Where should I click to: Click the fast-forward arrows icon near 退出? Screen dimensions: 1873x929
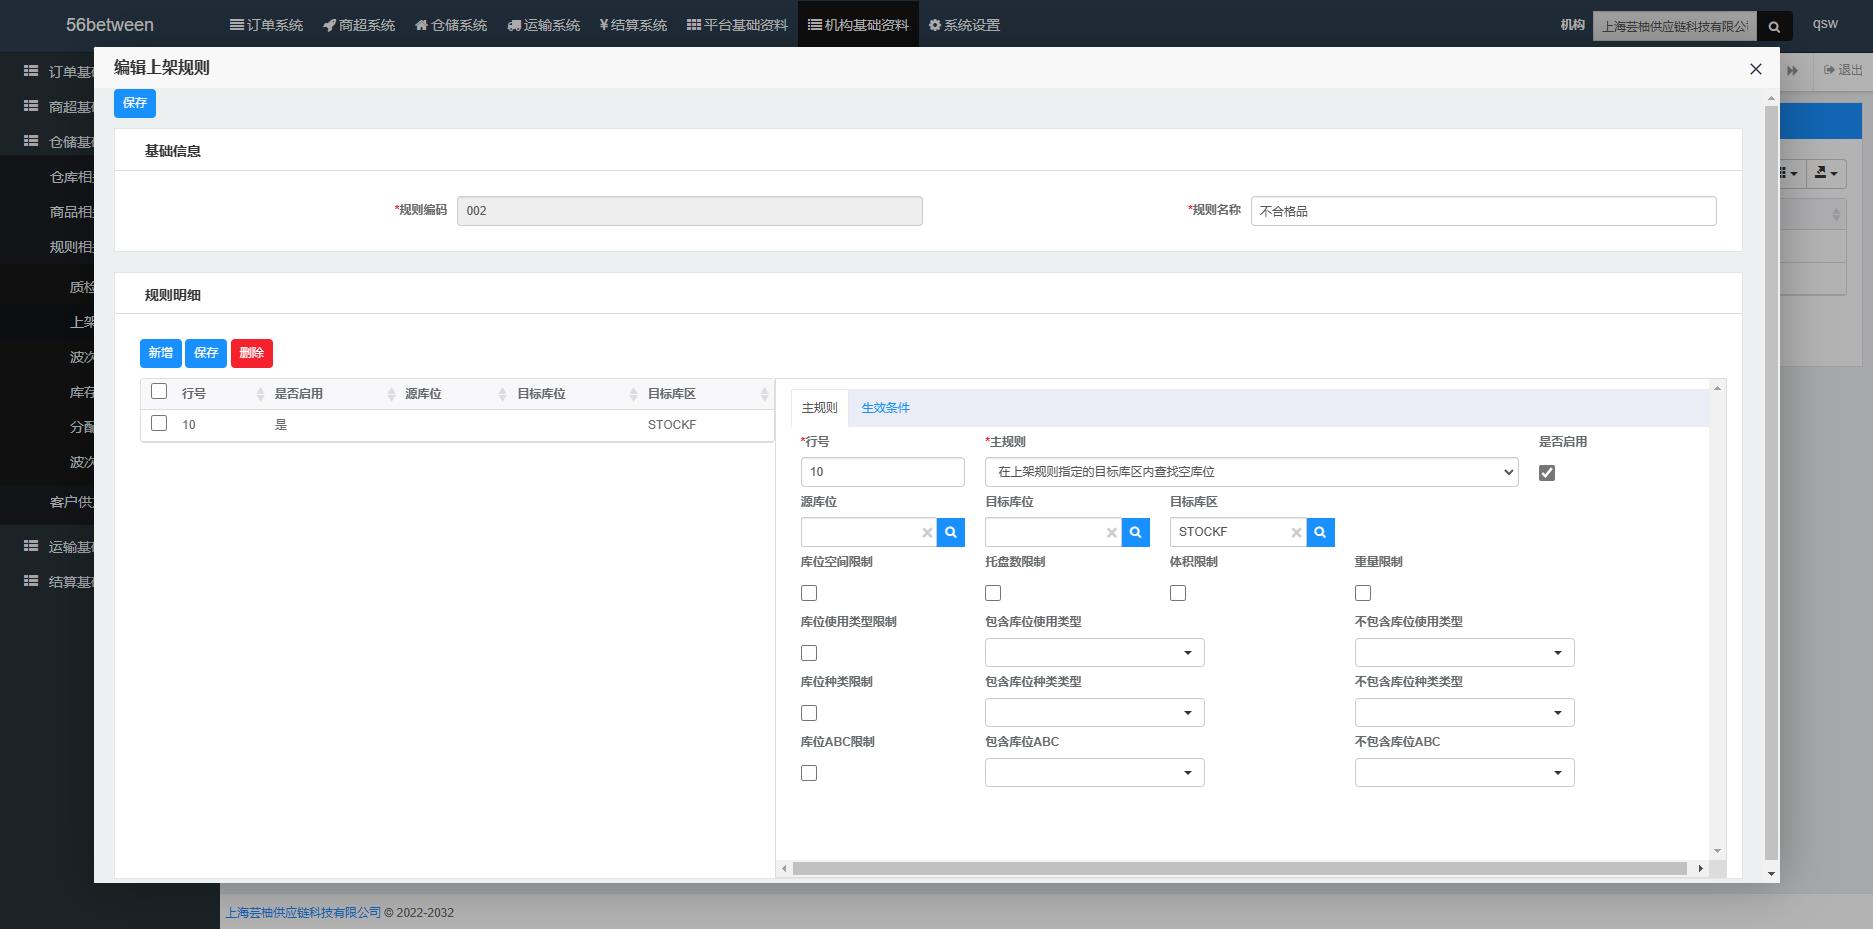[1792, 70]
